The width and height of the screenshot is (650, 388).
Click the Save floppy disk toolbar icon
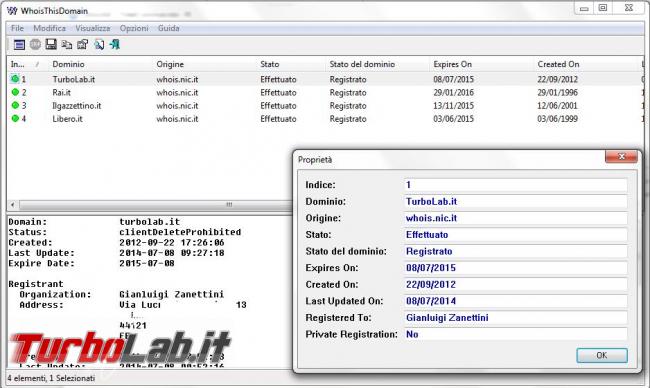click(x=51, y=44)
